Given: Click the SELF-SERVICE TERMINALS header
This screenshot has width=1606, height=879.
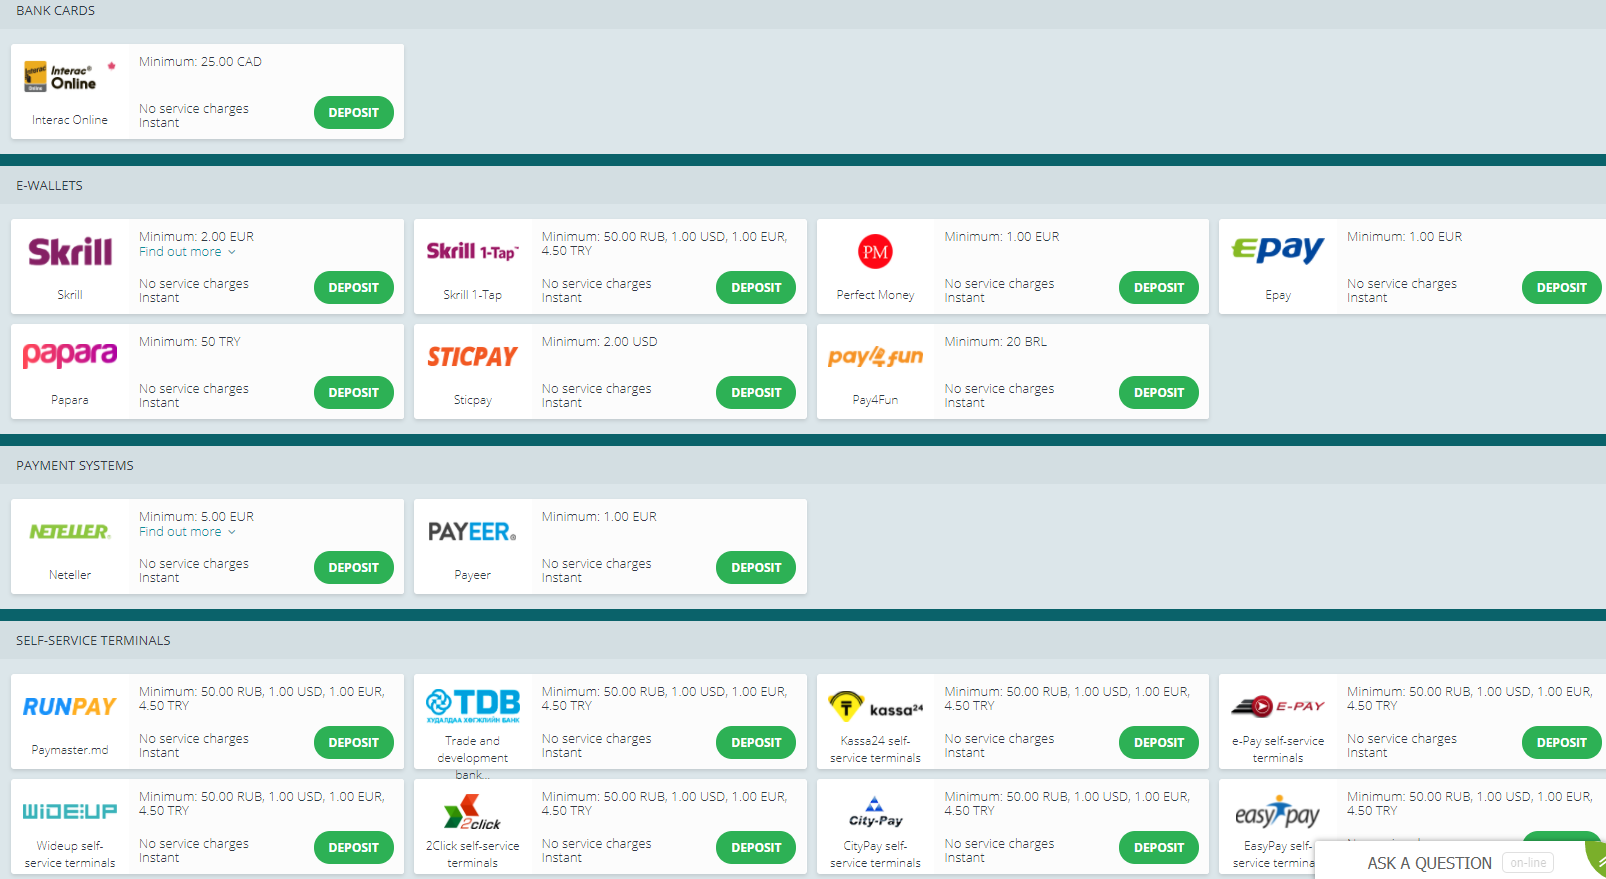Looking at the screenshot, I should tap(93, 641).
